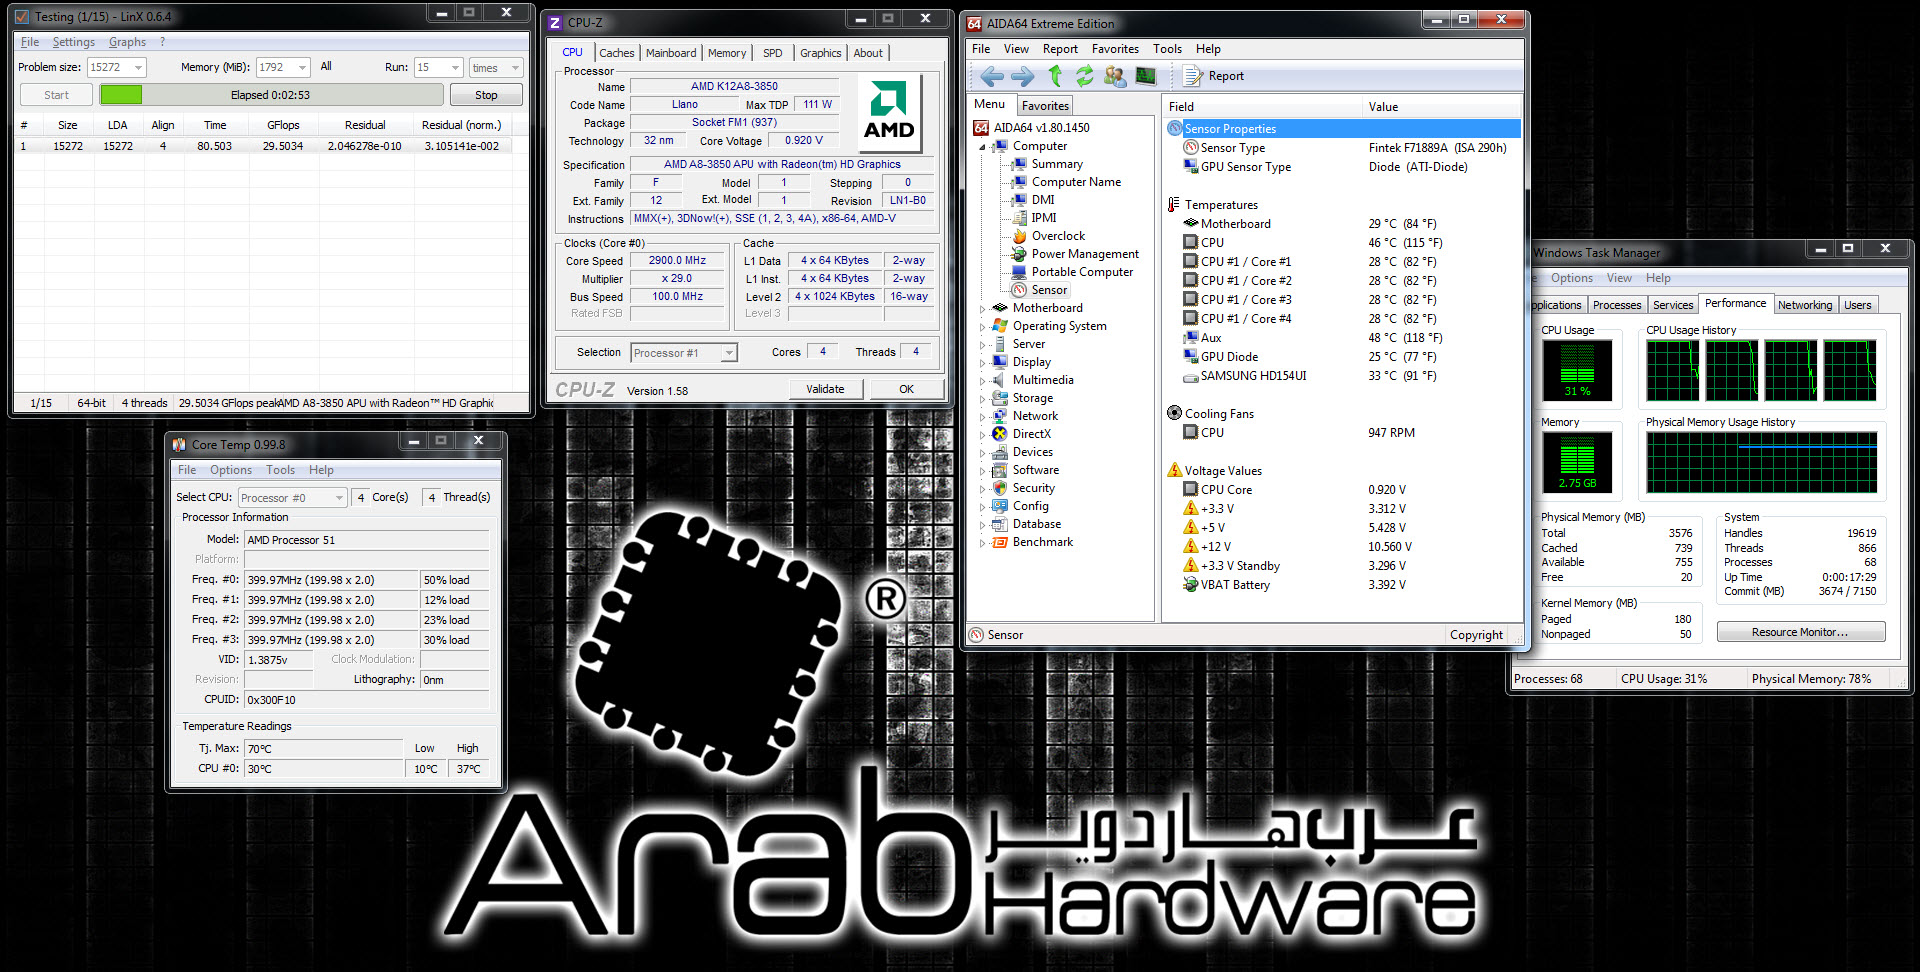Viewport: 1920px width, 972px height.
Task: Select LinX result row 1
Action: [268, 146]
